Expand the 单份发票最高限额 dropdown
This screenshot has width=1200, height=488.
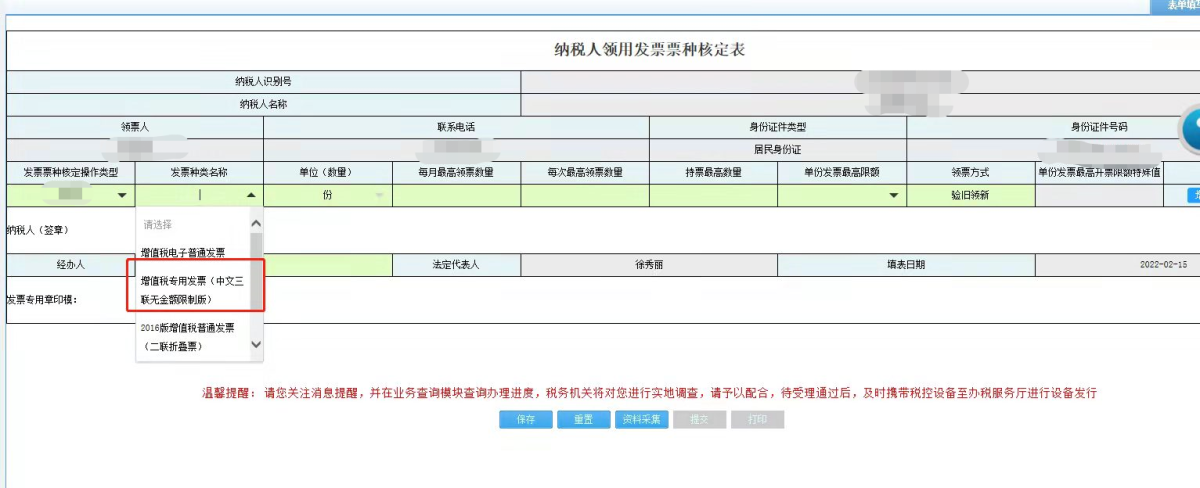pos(893,196)
